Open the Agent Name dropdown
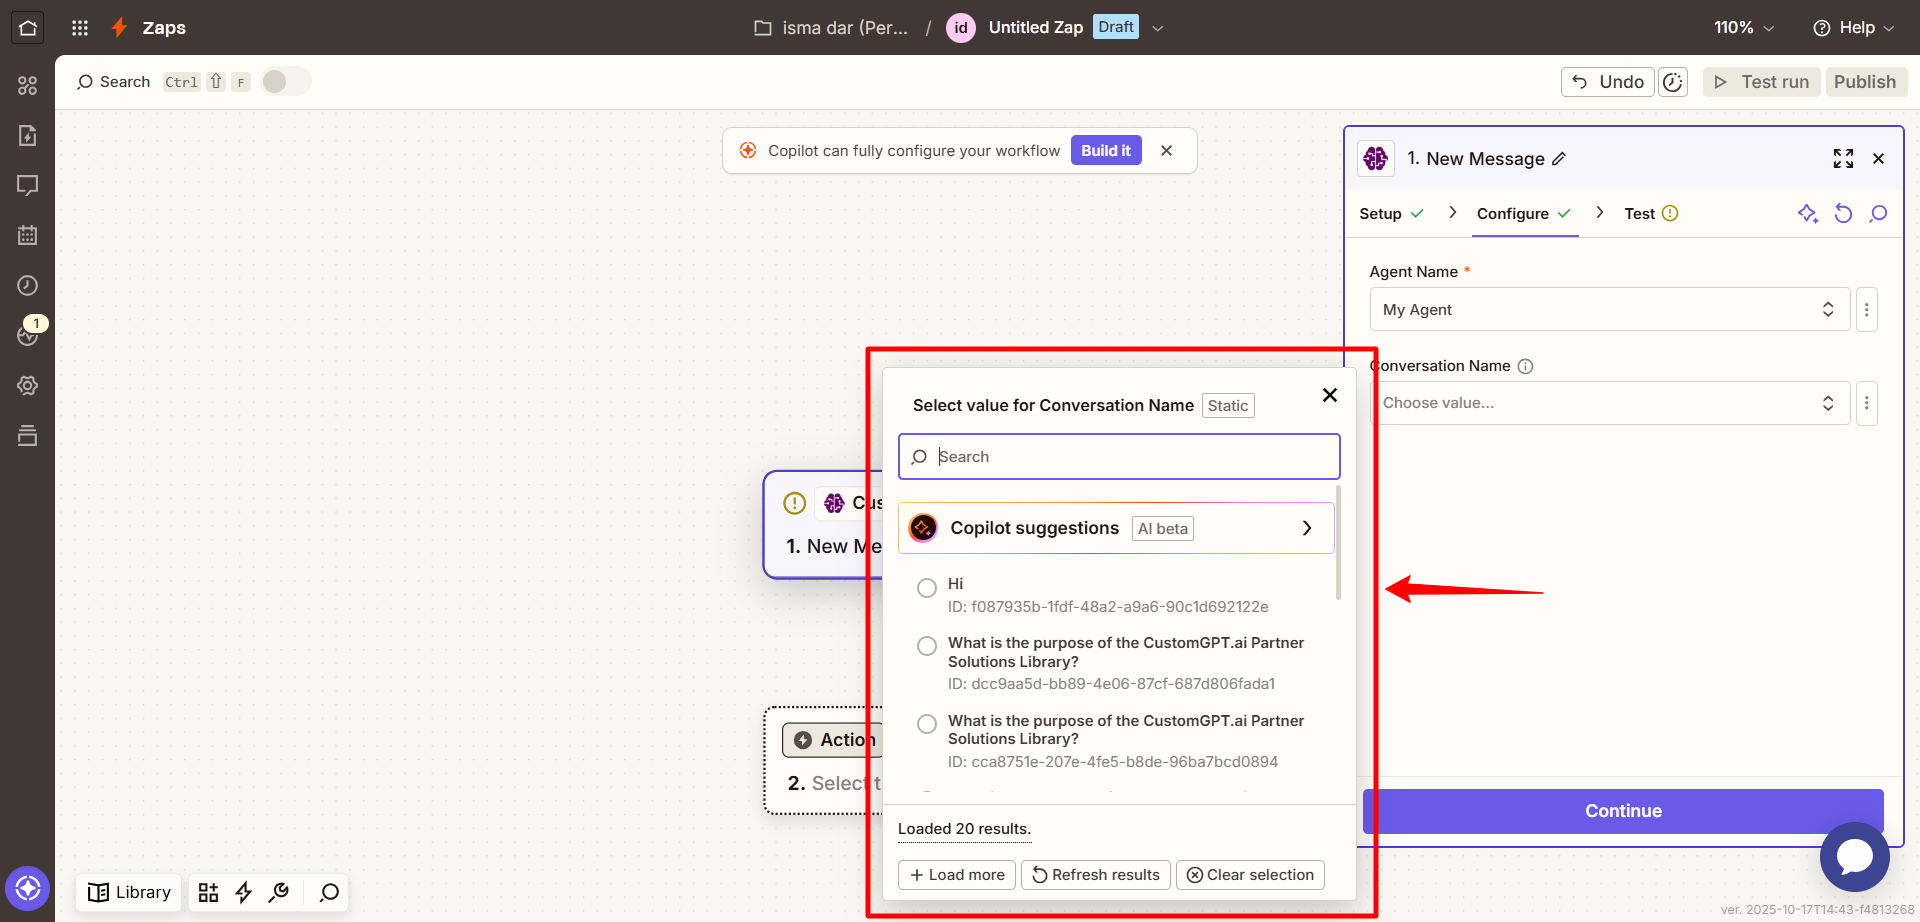Image resolution: width=1920 pixels, height=922 pixels. tap(1609, 309)
